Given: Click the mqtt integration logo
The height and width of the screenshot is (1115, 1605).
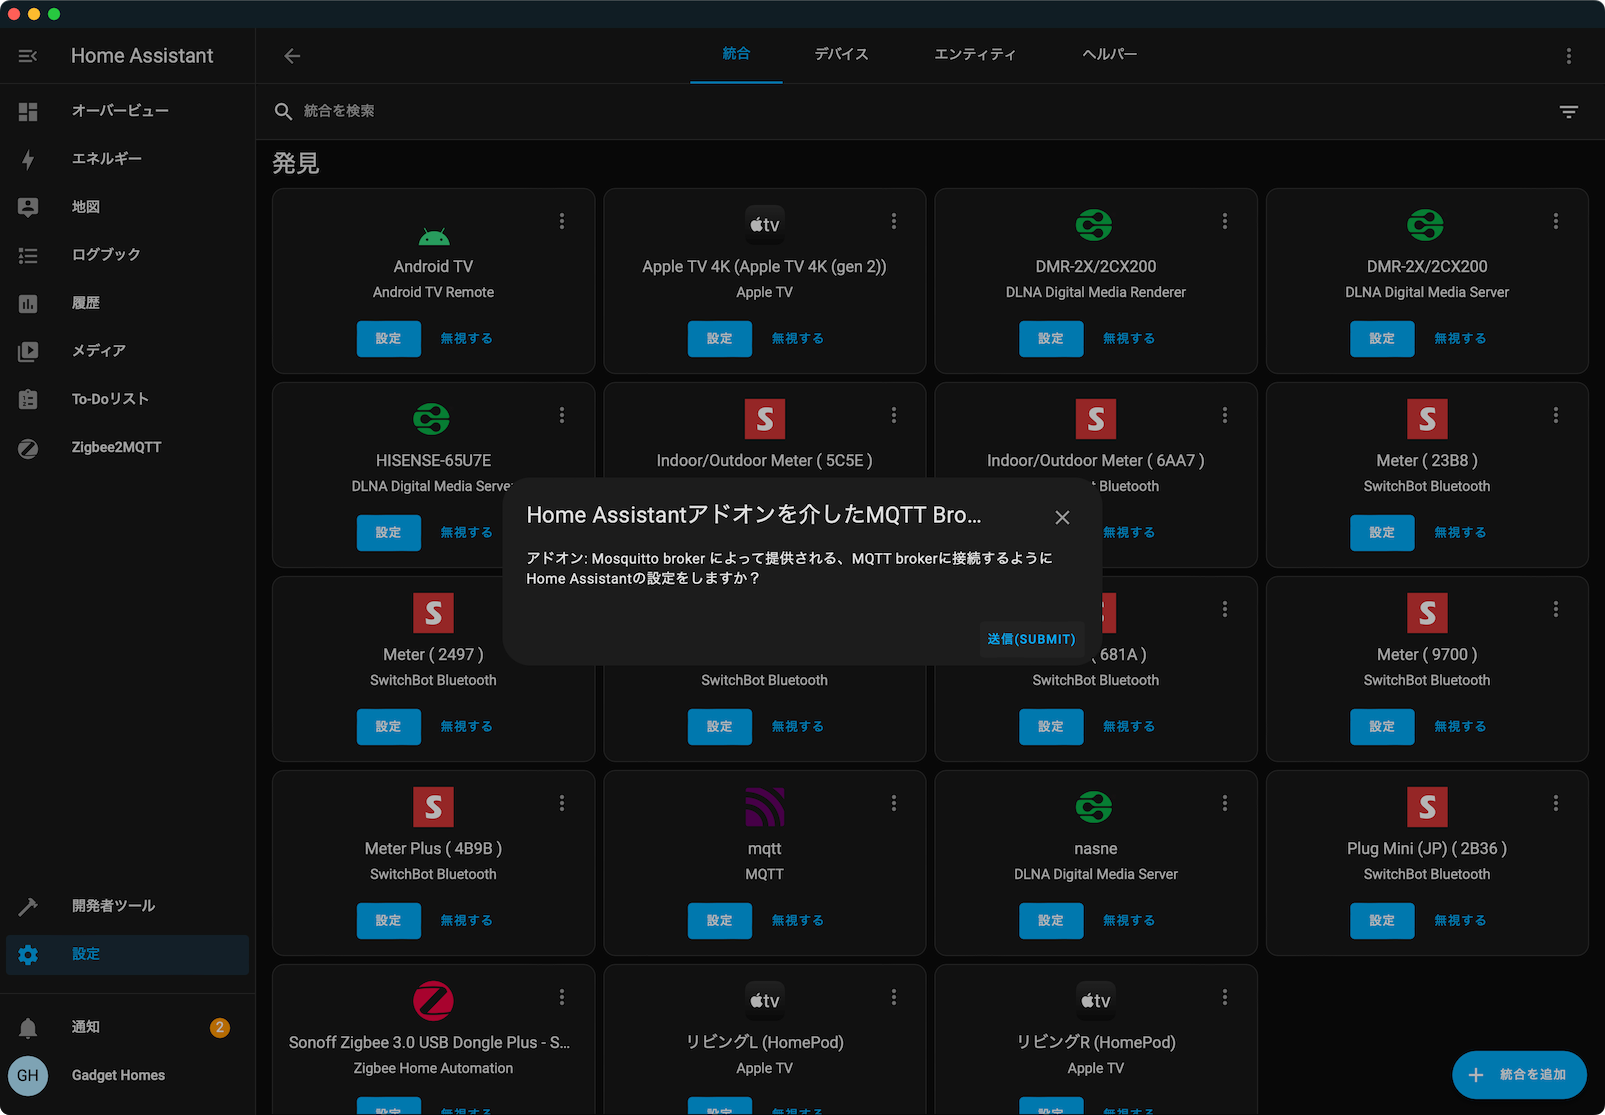Looking at the screenshot, I should pyautogui.click(x=765, y=807).
